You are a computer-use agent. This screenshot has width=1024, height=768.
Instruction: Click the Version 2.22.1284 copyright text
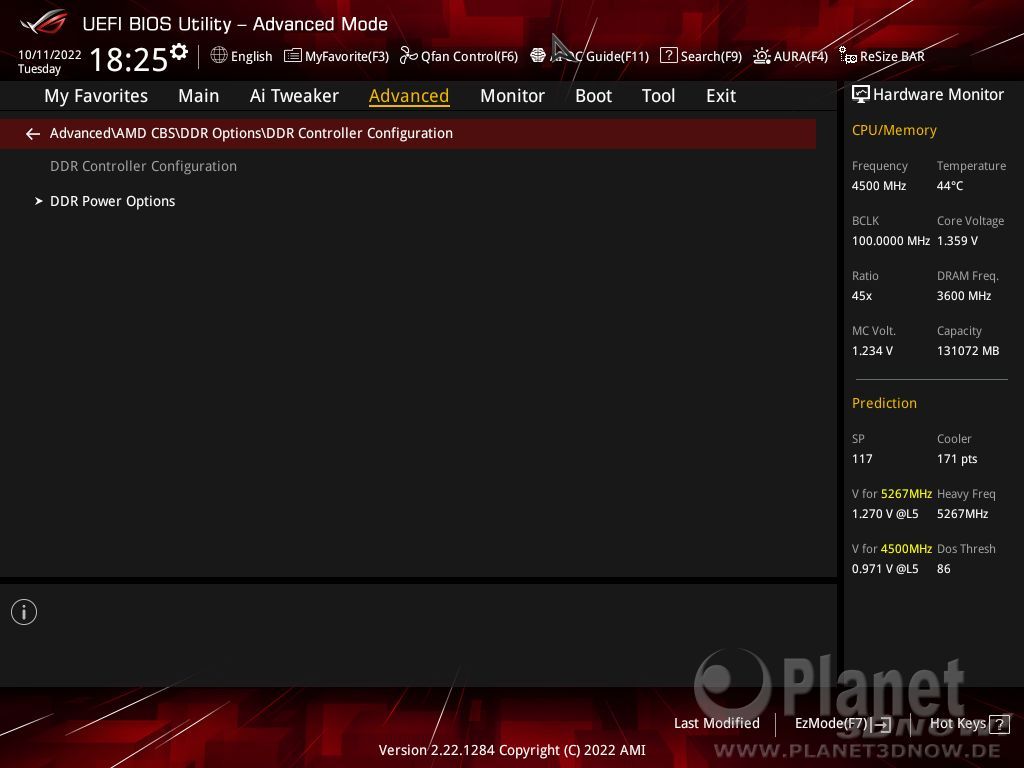(512, 750)
